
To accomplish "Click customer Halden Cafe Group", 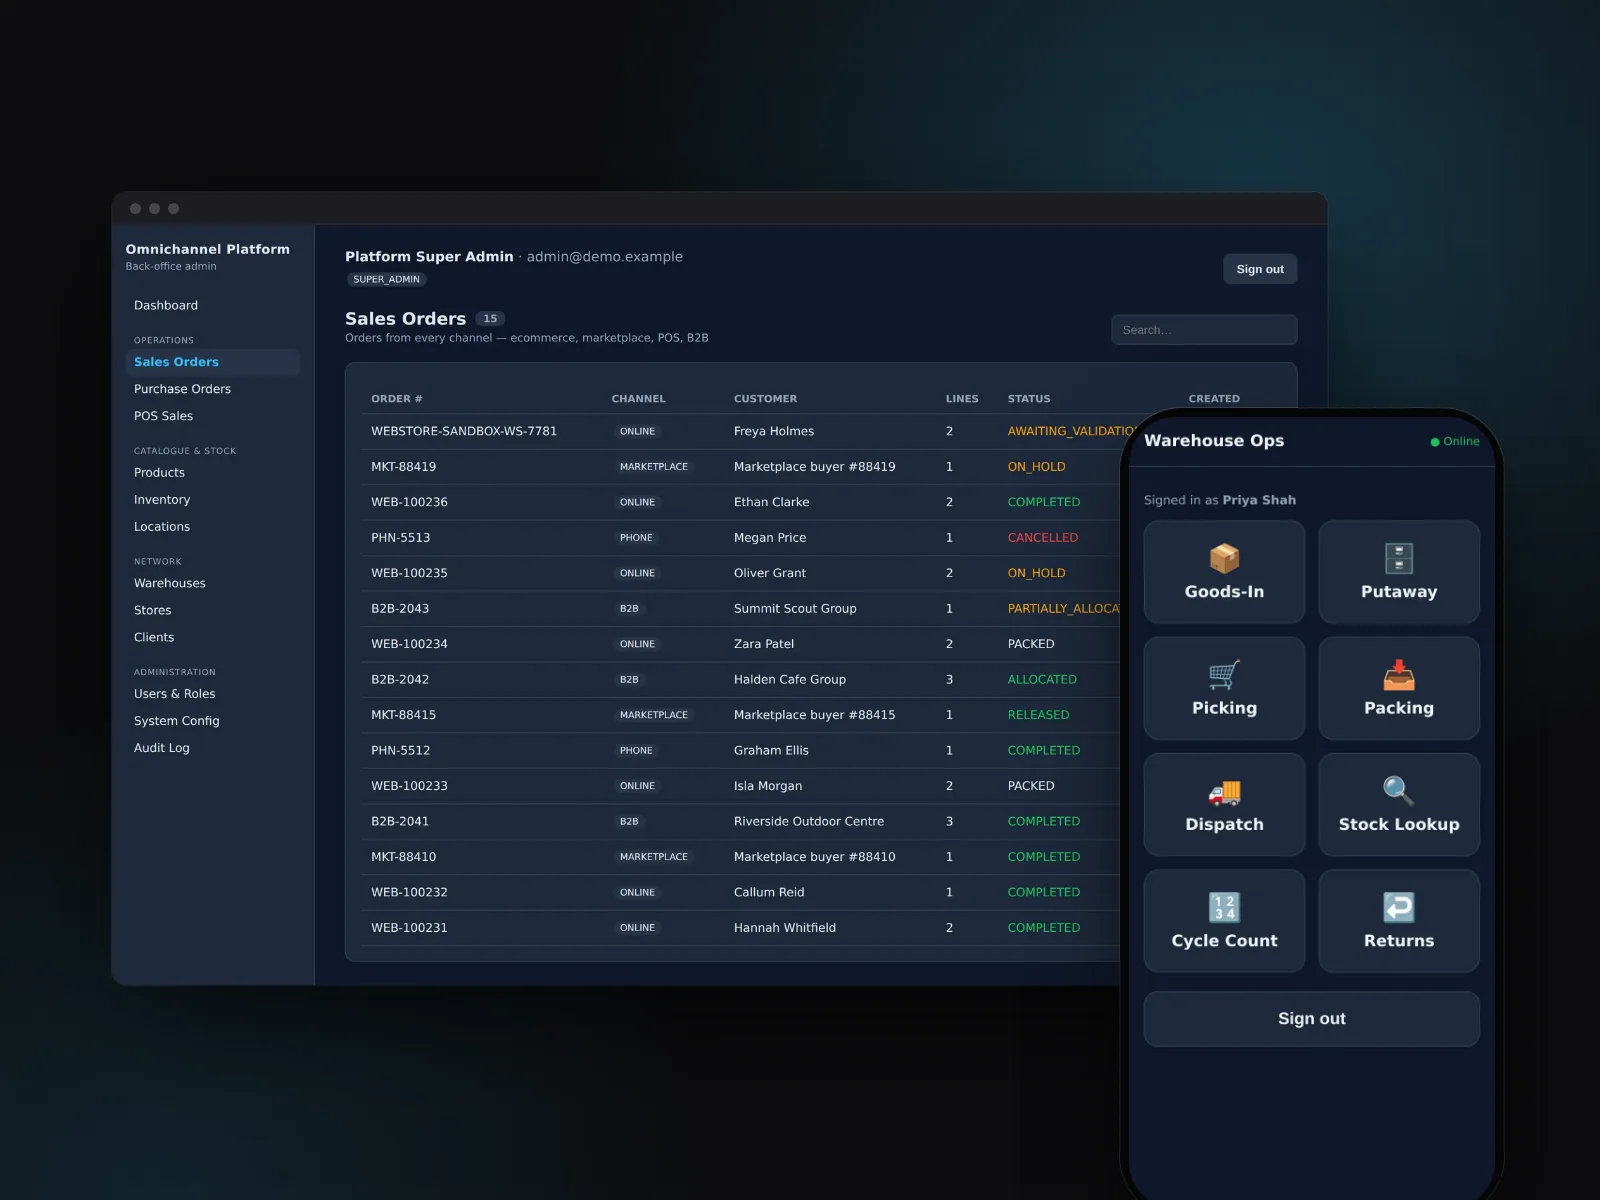I will pyautogui.click(x=790, y=680).
